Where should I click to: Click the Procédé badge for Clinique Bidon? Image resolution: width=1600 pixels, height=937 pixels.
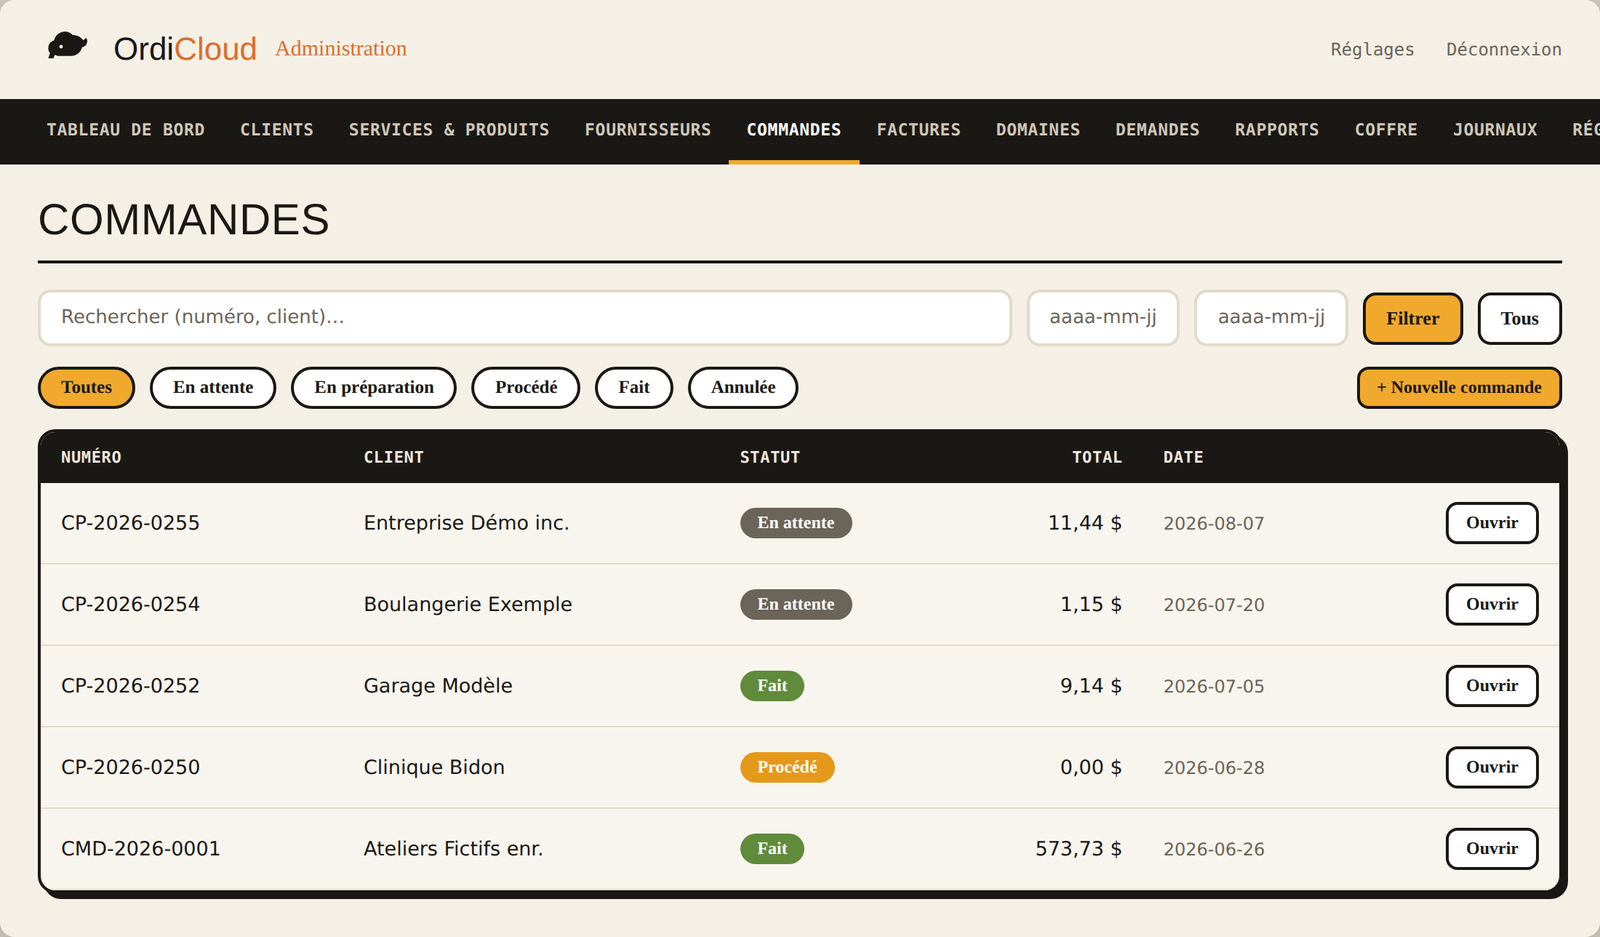[787, 767]
